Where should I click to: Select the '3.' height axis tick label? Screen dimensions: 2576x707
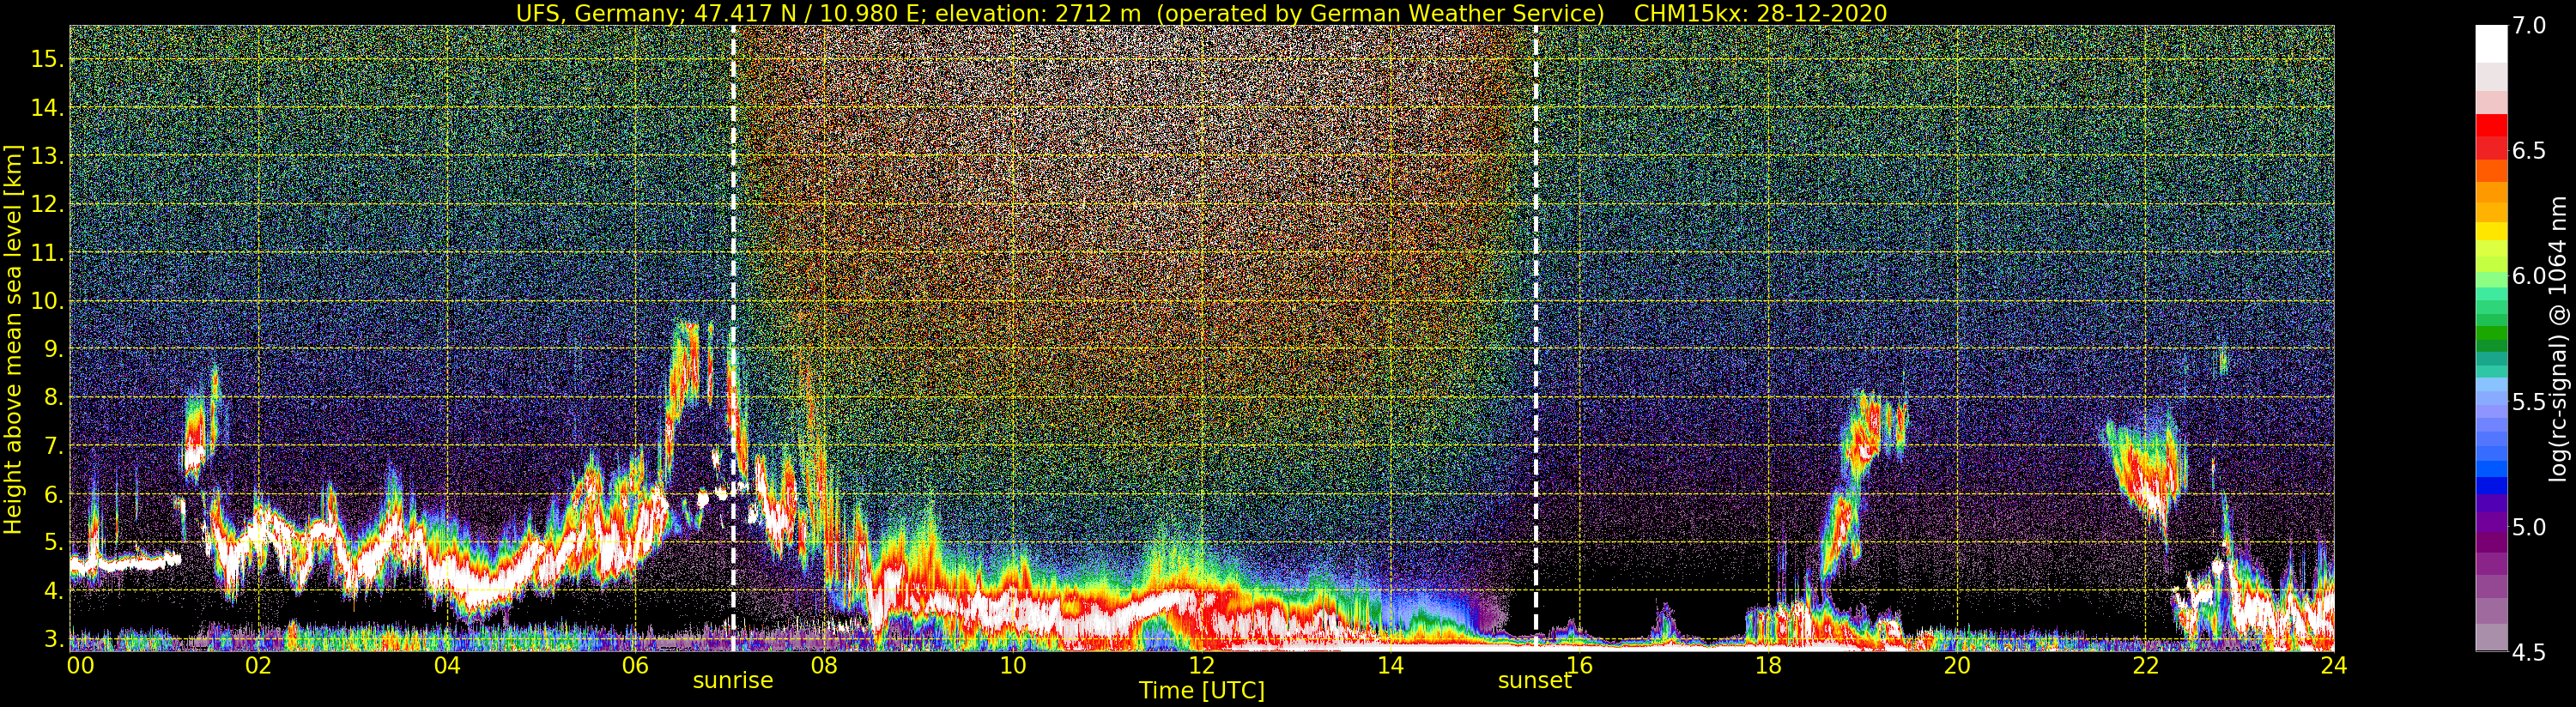pyautogui.click(x=54, y=639)
